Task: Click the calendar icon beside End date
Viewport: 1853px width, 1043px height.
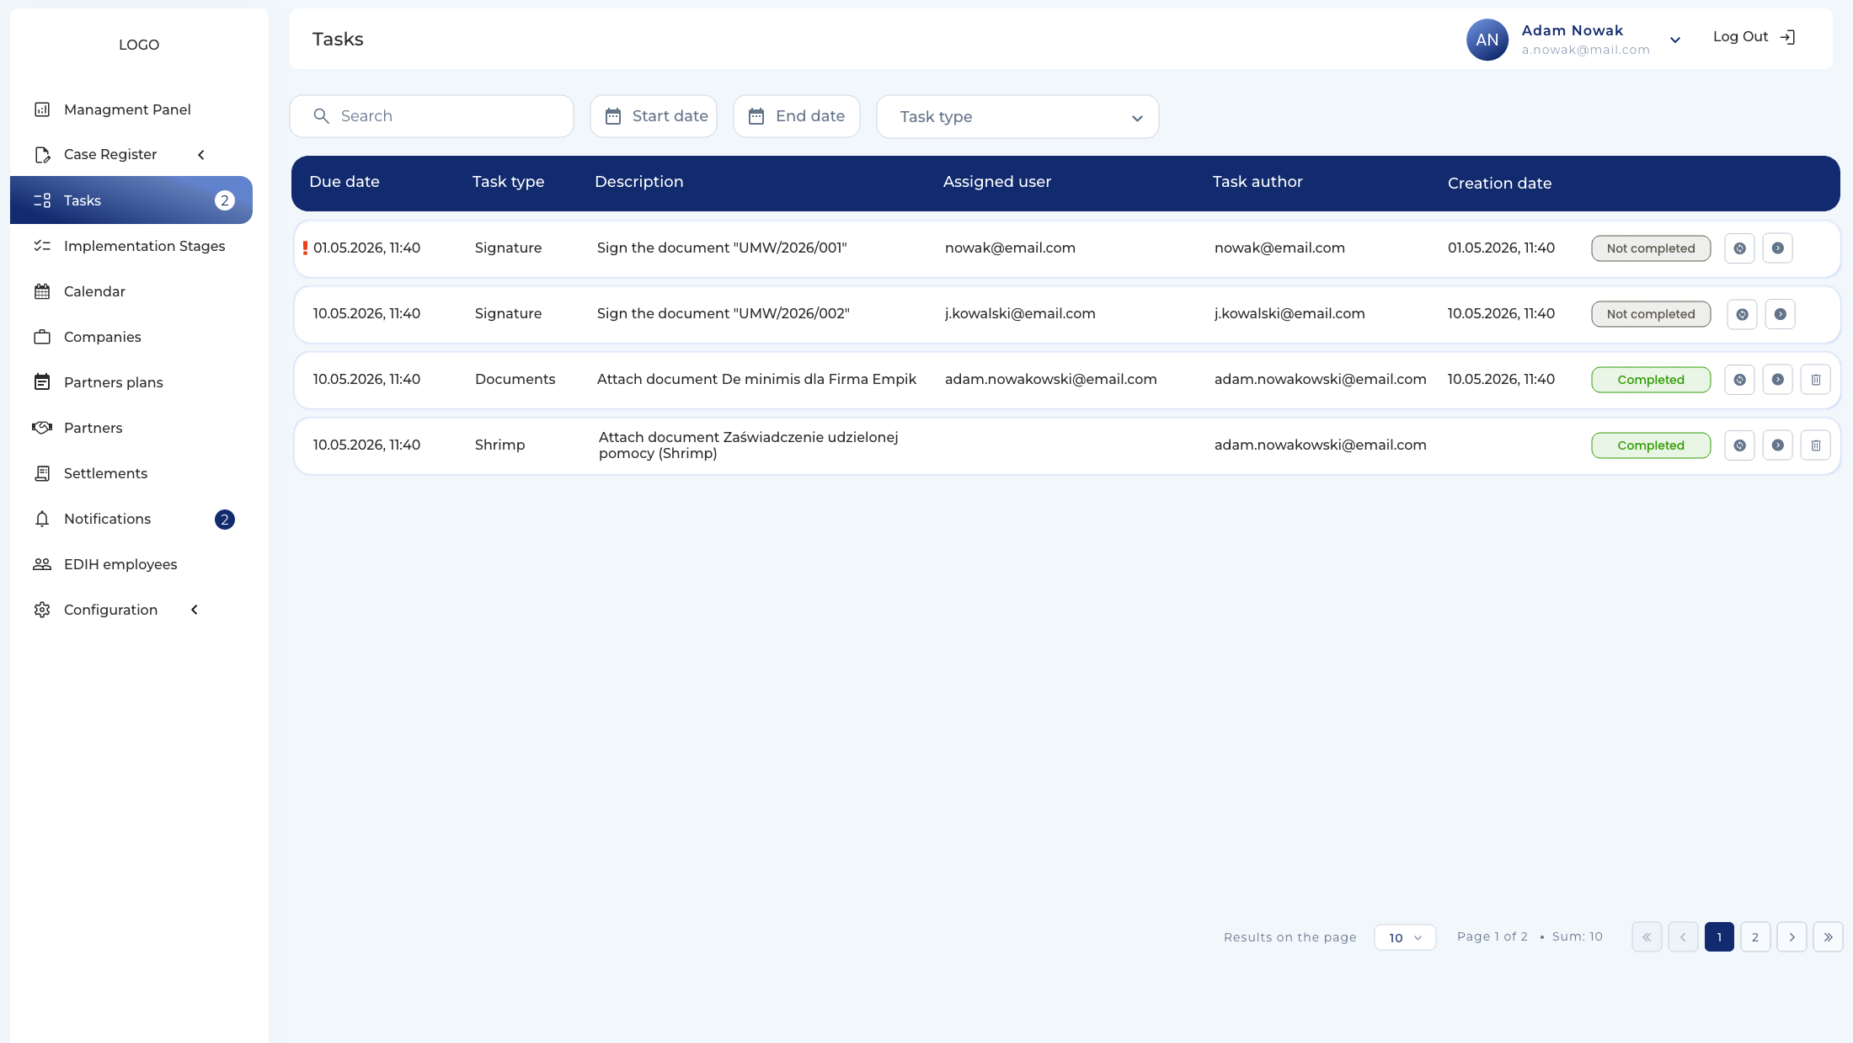Action: click(756, 116)
